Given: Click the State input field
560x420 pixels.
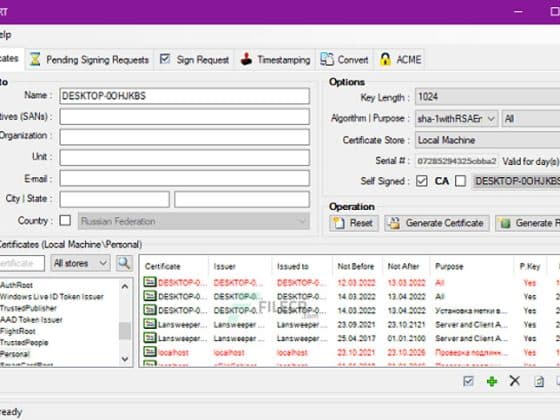Looking at the screenshot, I should tap(242, 199).
